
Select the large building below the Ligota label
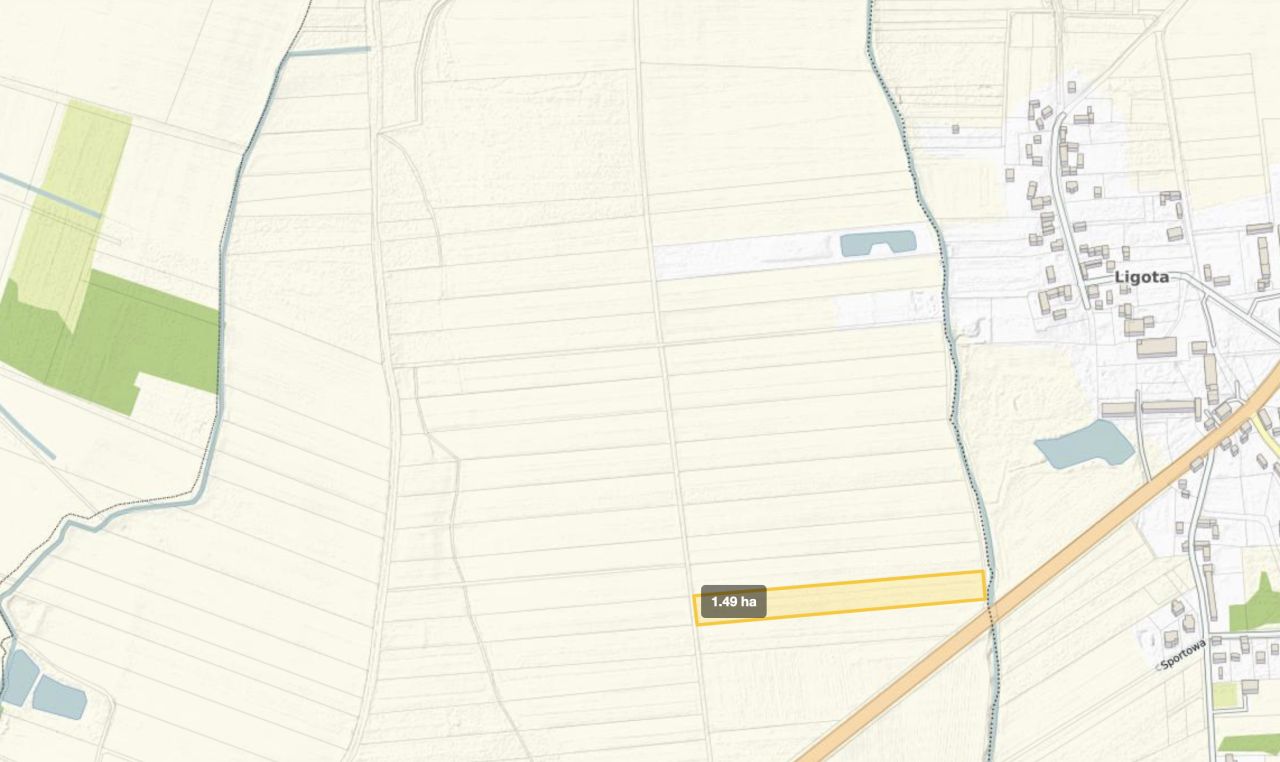1157,348
